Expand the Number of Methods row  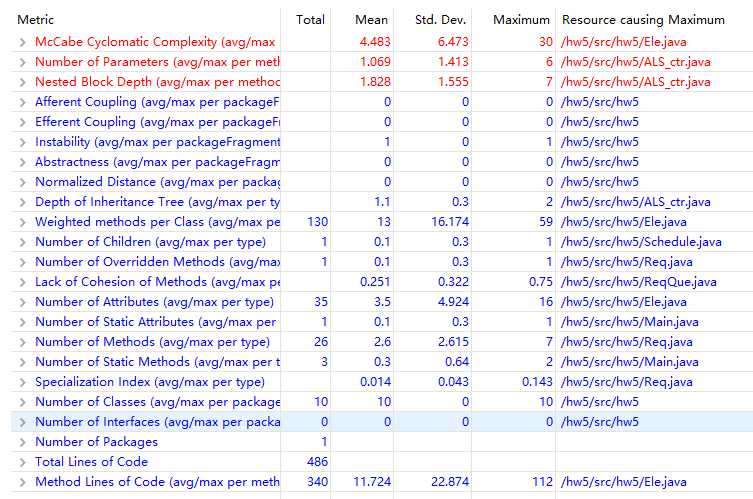pos(23,342)
